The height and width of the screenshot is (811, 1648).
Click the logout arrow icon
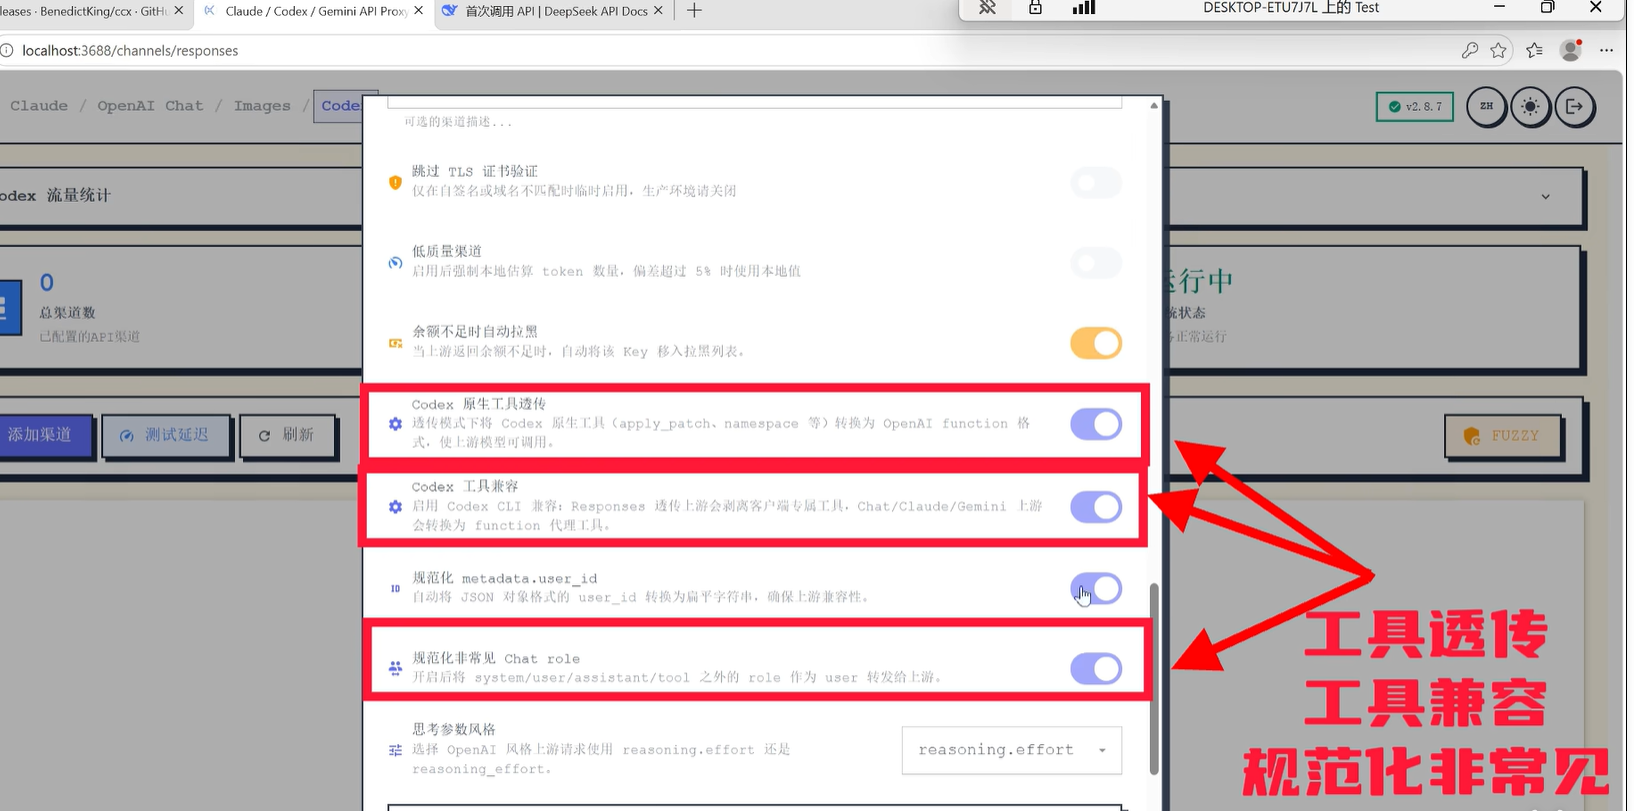tap(1575, 107)
